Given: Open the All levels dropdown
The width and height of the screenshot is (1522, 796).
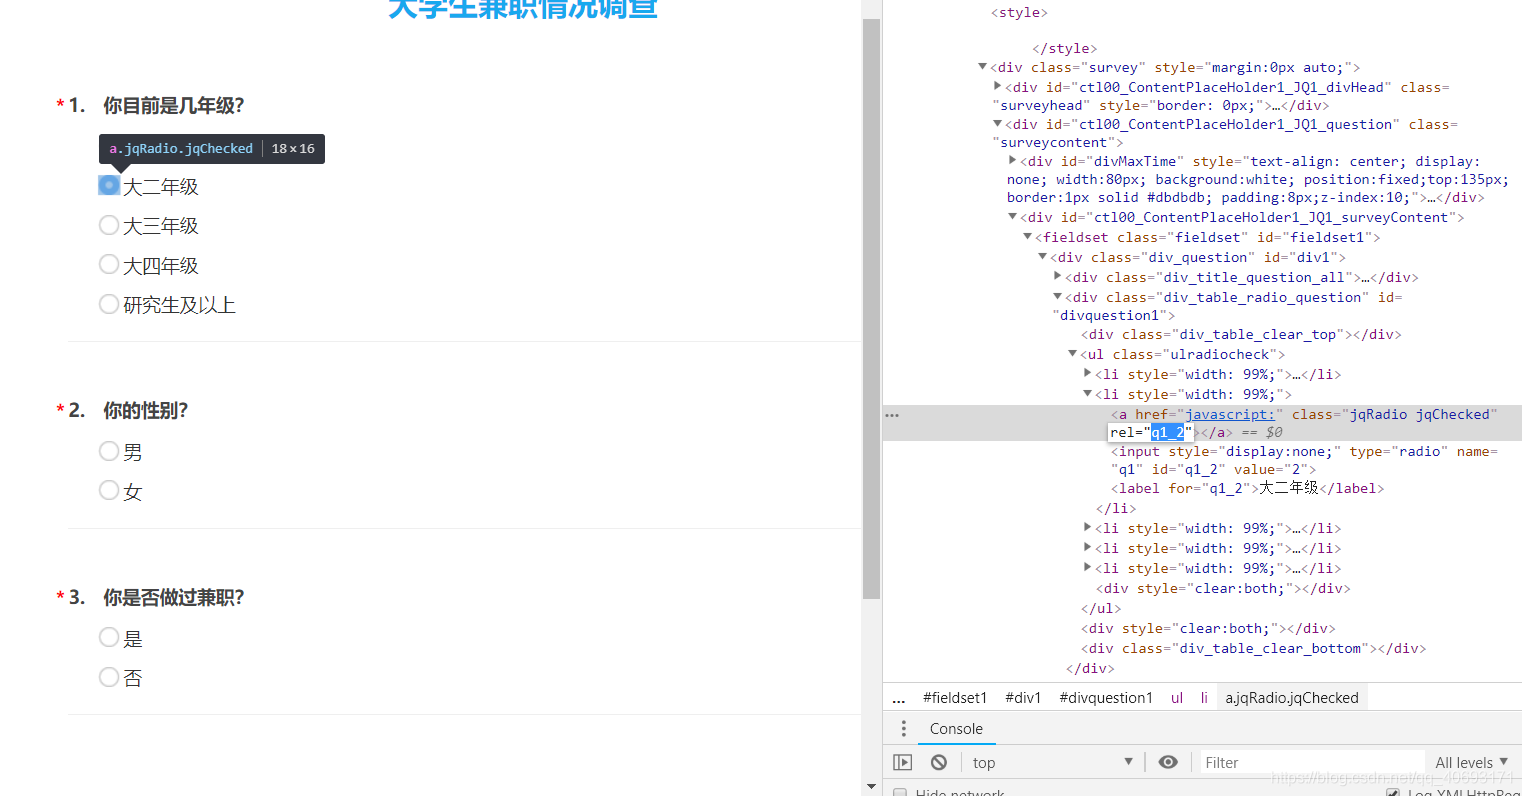Looking at the screenshot, I should point(1471,762).
